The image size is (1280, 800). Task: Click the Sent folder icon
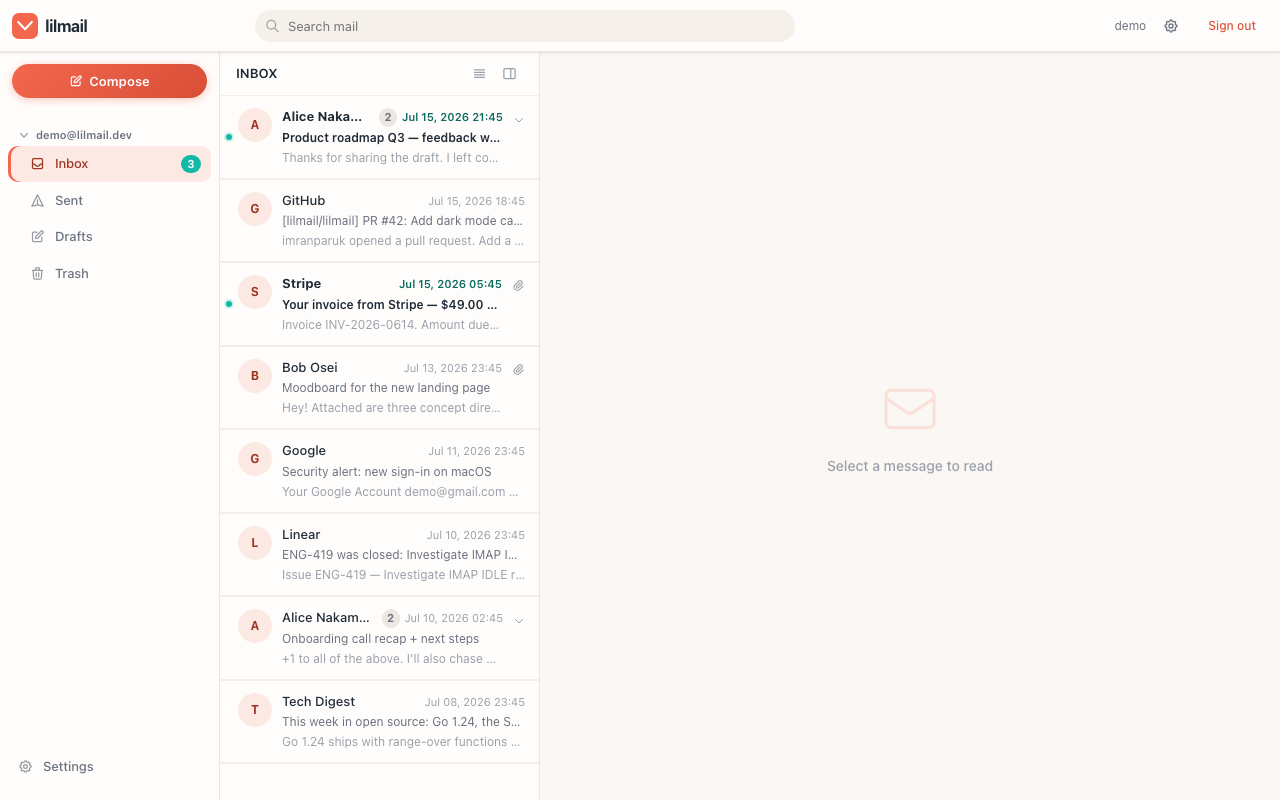(x=38, y=201)
